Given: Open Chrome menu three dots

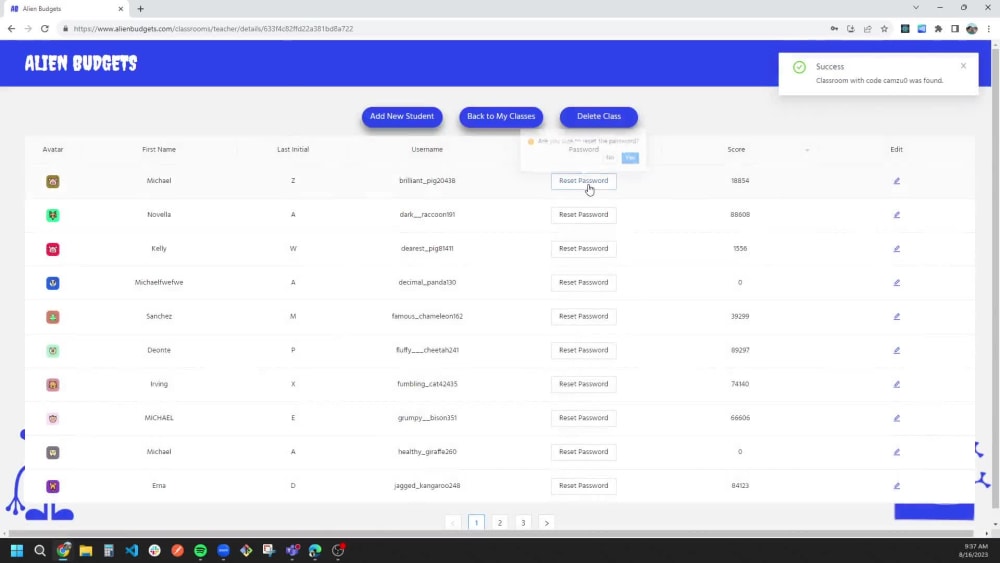Looking at the screenshot, I should (989, 29).
